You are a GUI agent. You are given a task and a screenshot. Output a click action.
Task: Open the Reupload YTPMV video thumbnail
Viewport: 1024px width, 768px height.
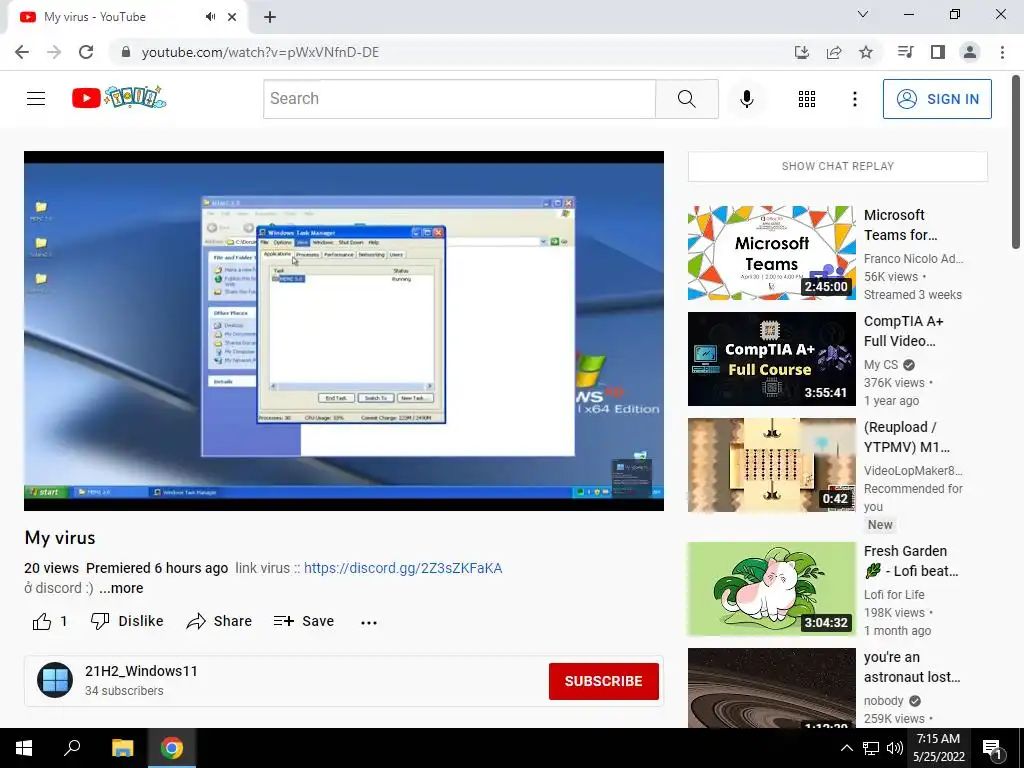pos(771,465)
